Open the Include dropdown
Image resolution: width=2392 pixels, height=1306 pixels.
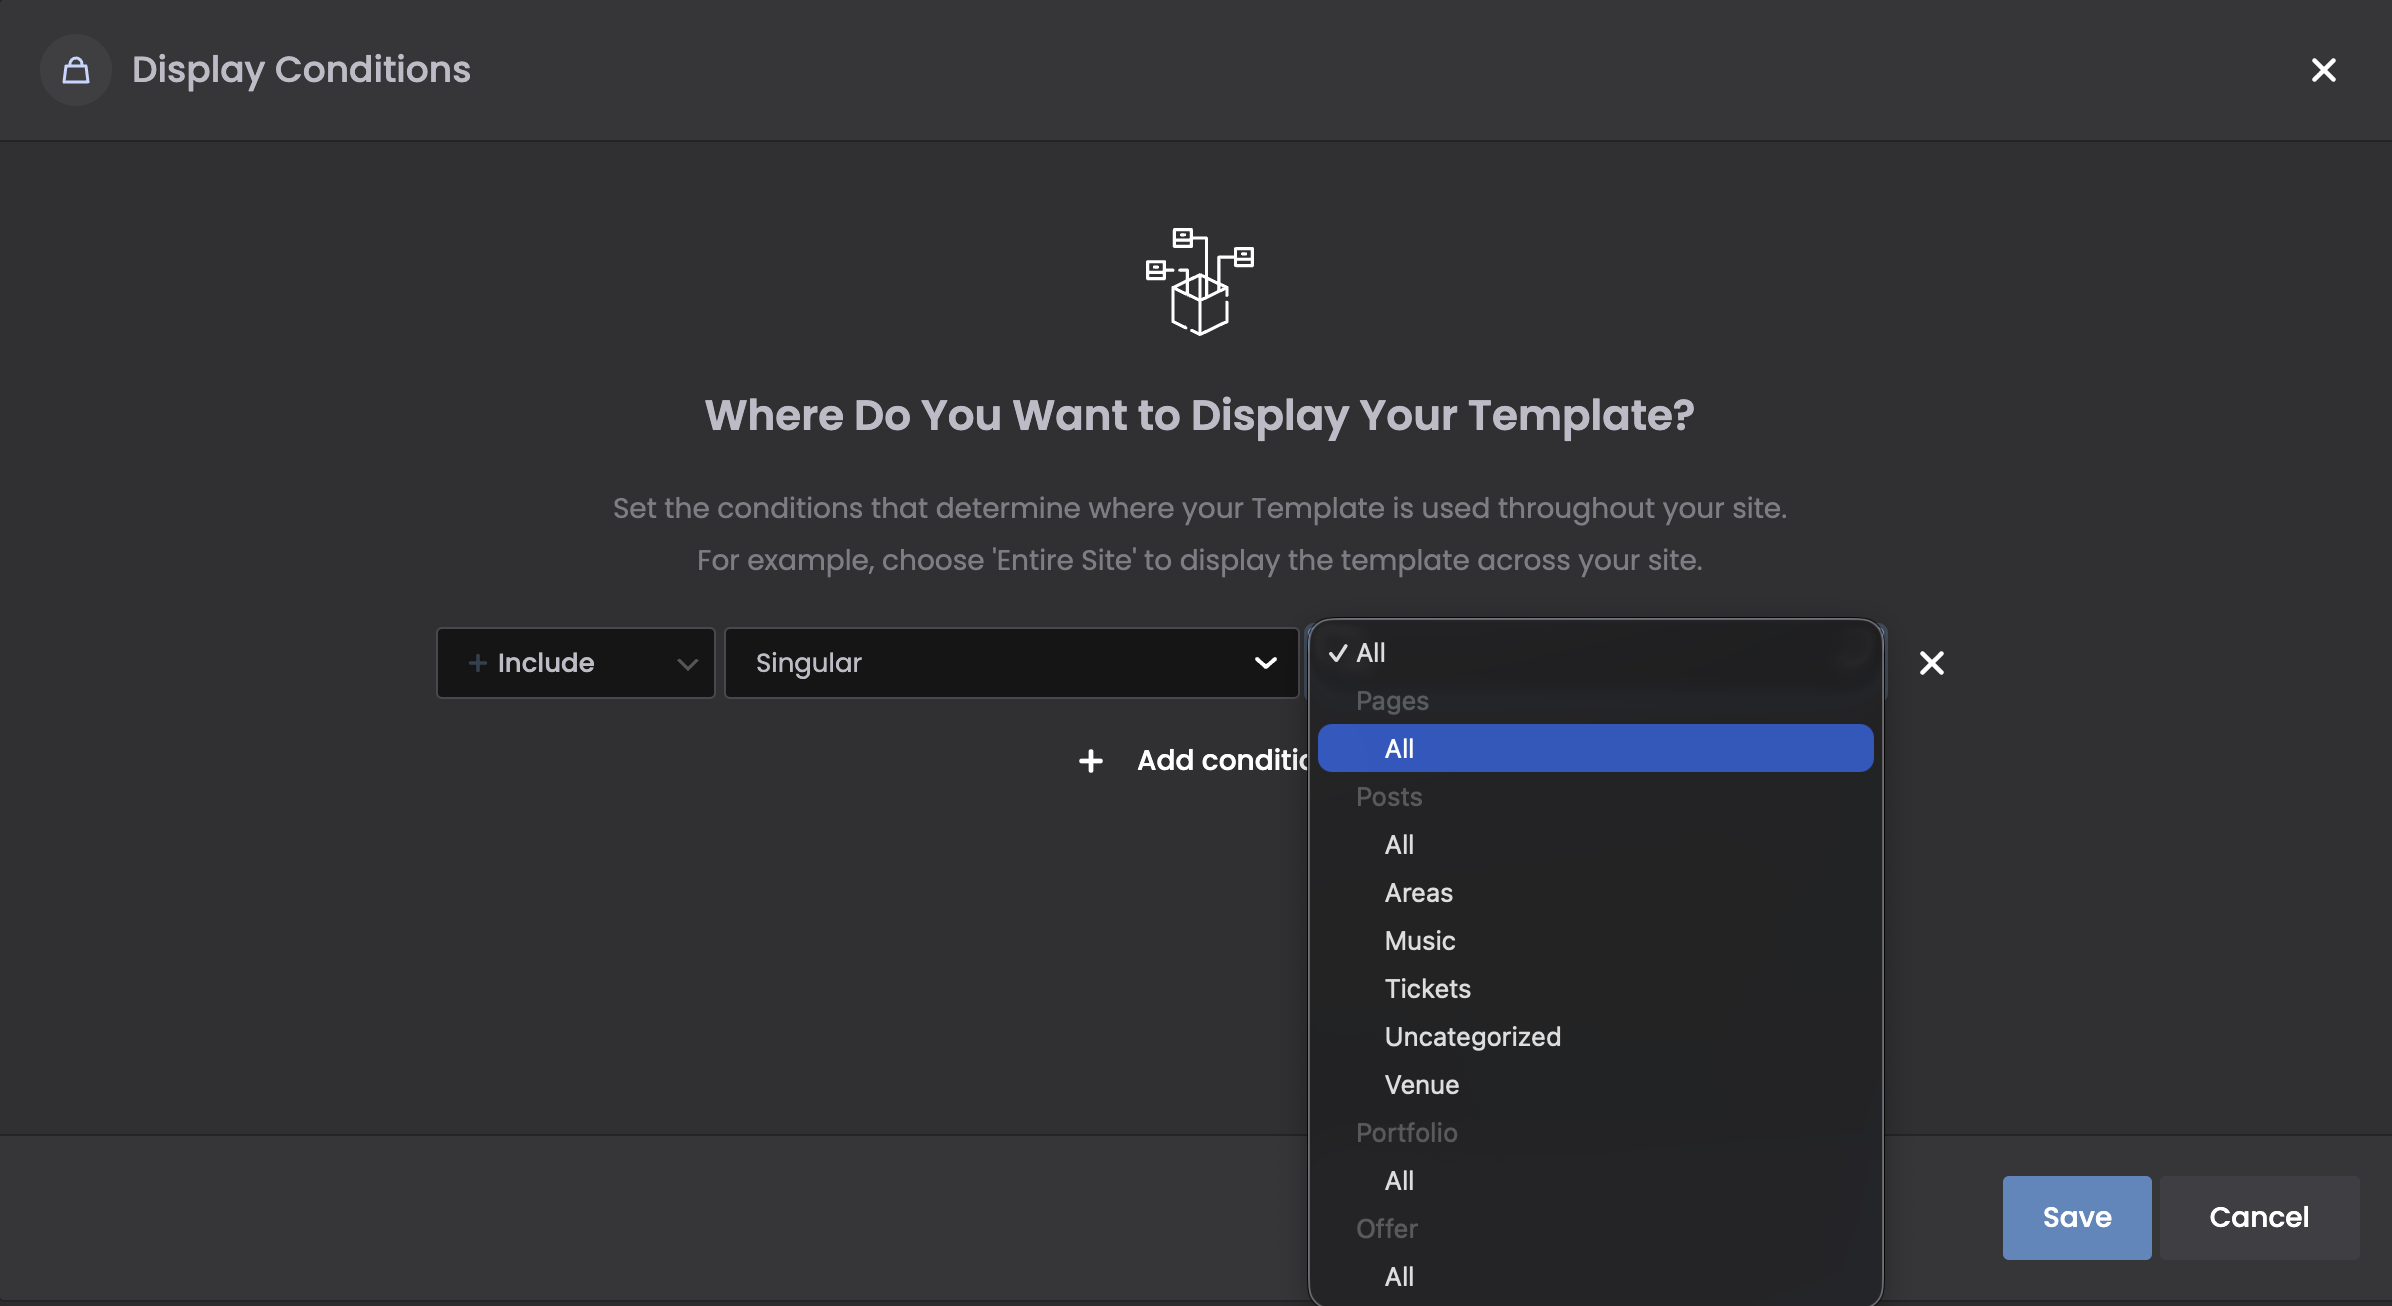coord(576,663)
